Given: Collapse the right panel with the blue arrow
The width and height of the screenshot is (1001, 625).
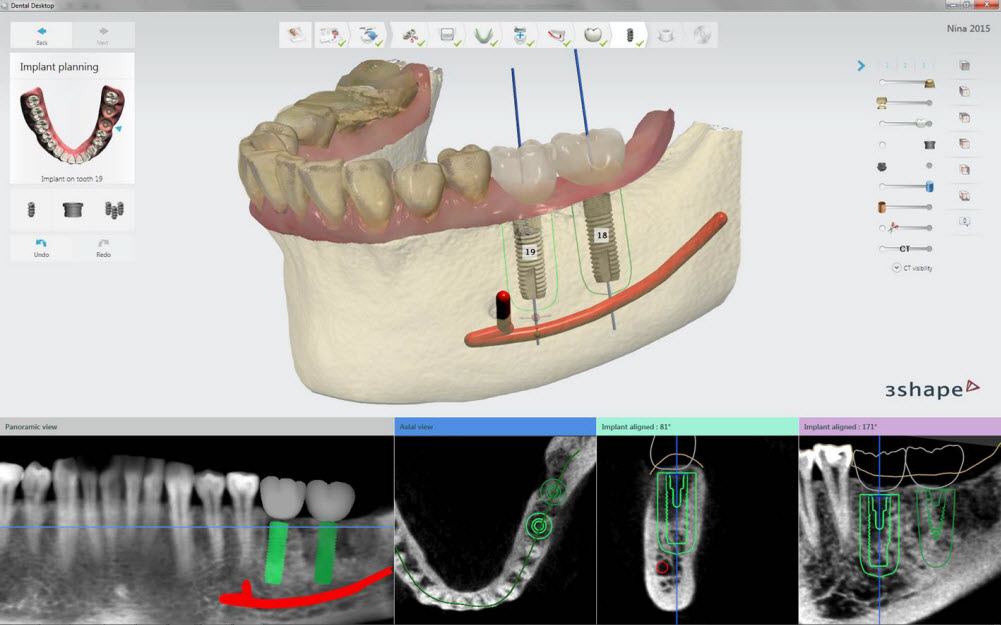Looking at the screenshot, I should click(862, 65).
